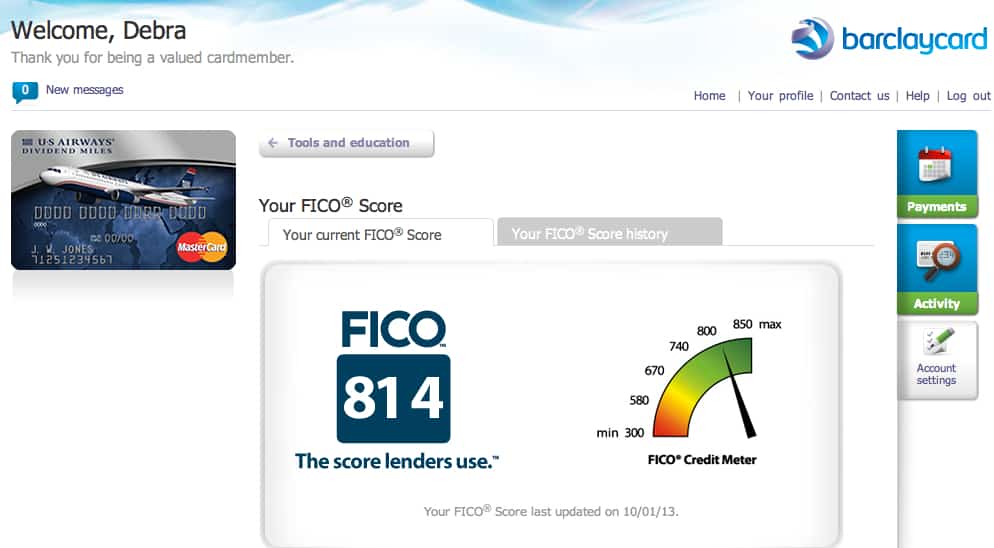994x548 pixels.
Task: Go to Home link
Action: click(709, 96)
